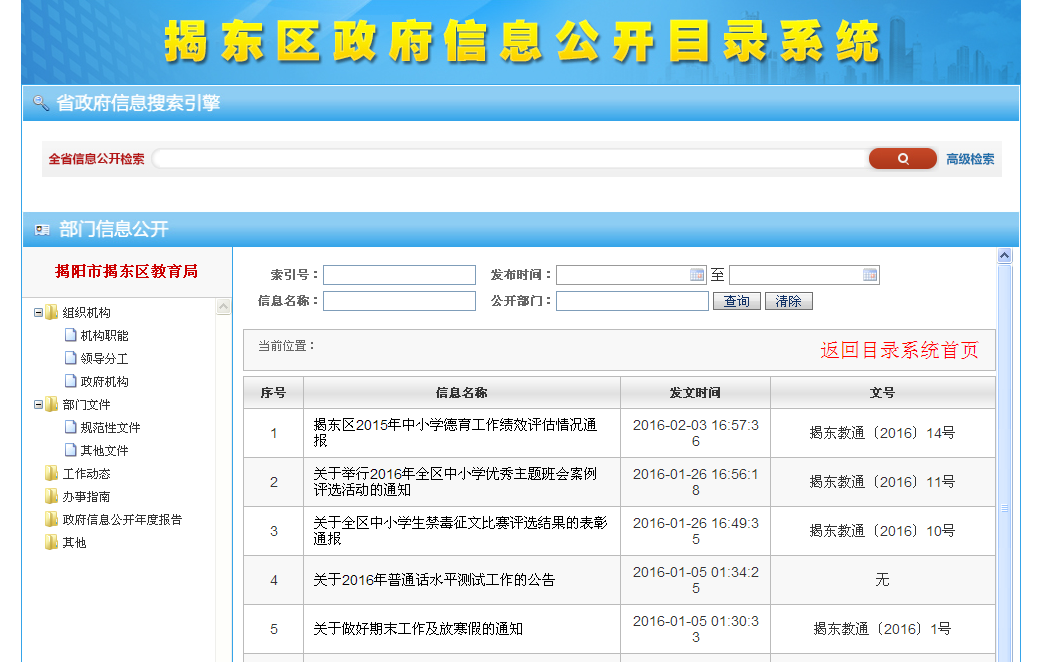This screenshot has width=1053, height=662.
Task: Click the 机构职能 document icon
Action: coord(71,334)
